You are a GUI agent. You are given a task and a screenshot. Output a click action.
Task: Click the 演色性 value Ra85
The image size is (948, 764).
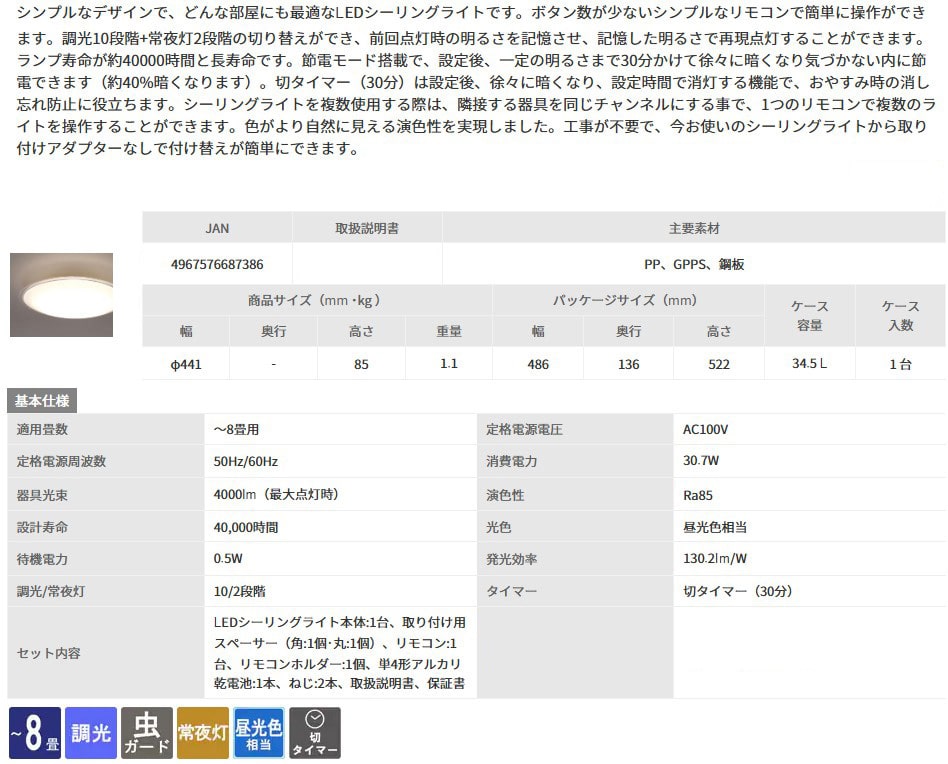[698, 495]
